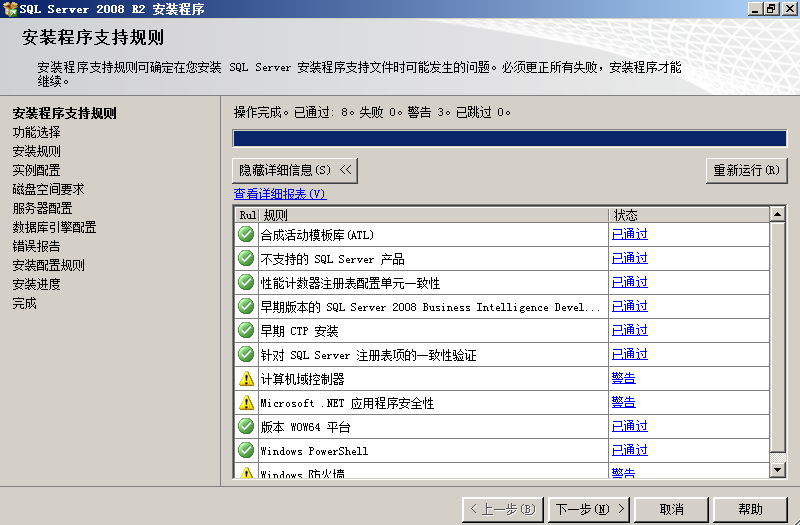Select 安装进度 step in the left pane

click(x=36, y=284)
